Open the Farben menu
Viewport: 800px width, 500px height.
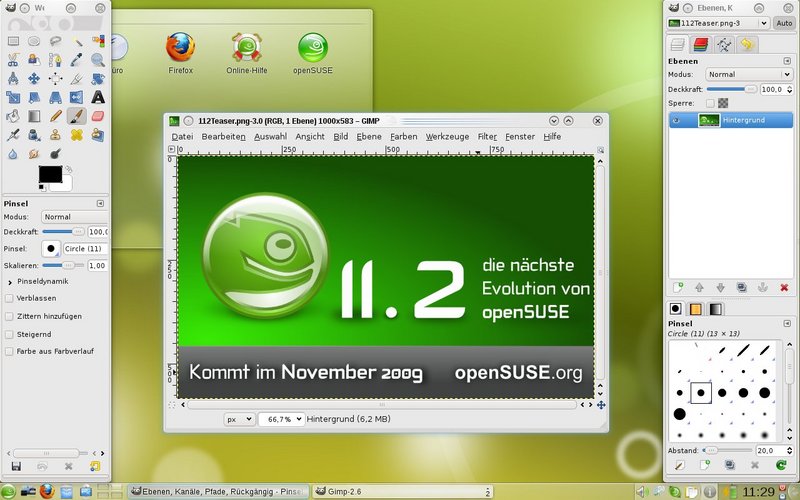point(404,137)
